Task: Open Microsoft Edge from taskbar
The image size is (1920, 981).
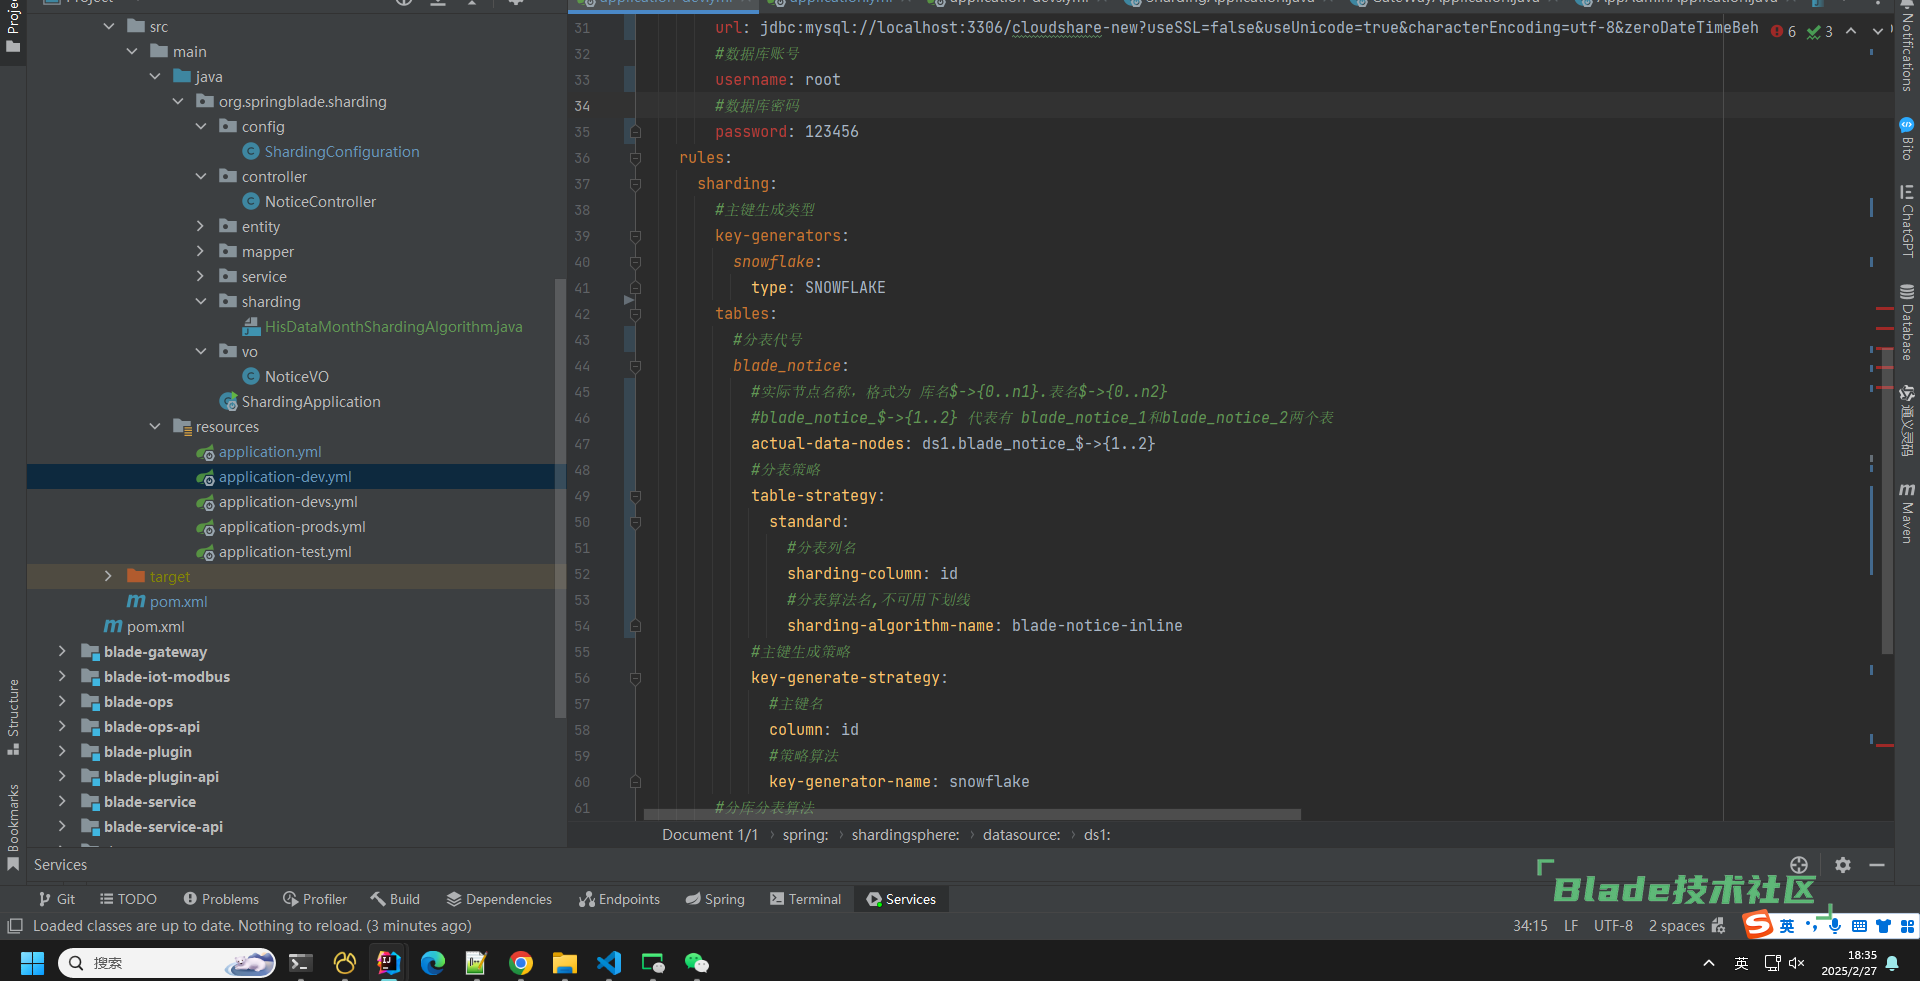Action: point(433,963)
